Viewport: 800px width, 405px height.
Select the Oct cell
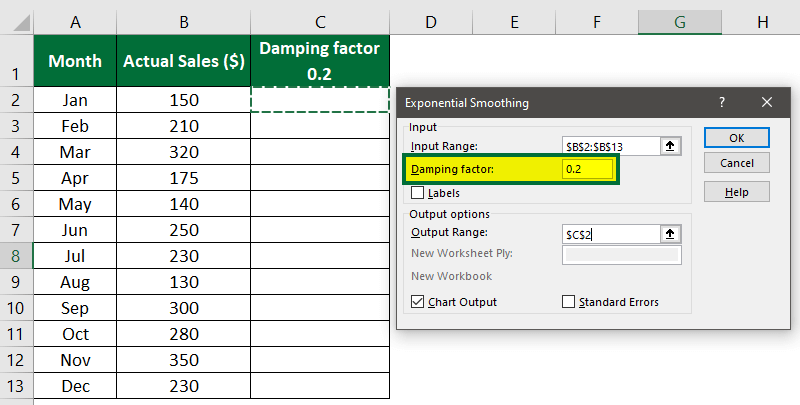[75, 334]
